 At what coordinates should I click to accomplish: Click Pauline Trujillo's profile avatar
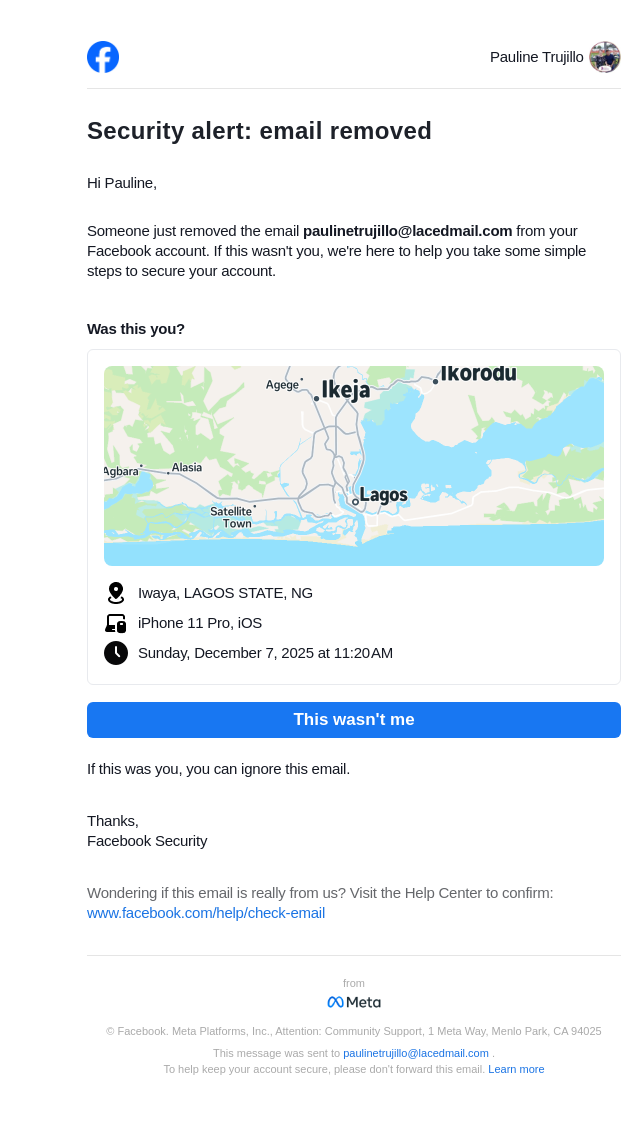coord(604,57)
